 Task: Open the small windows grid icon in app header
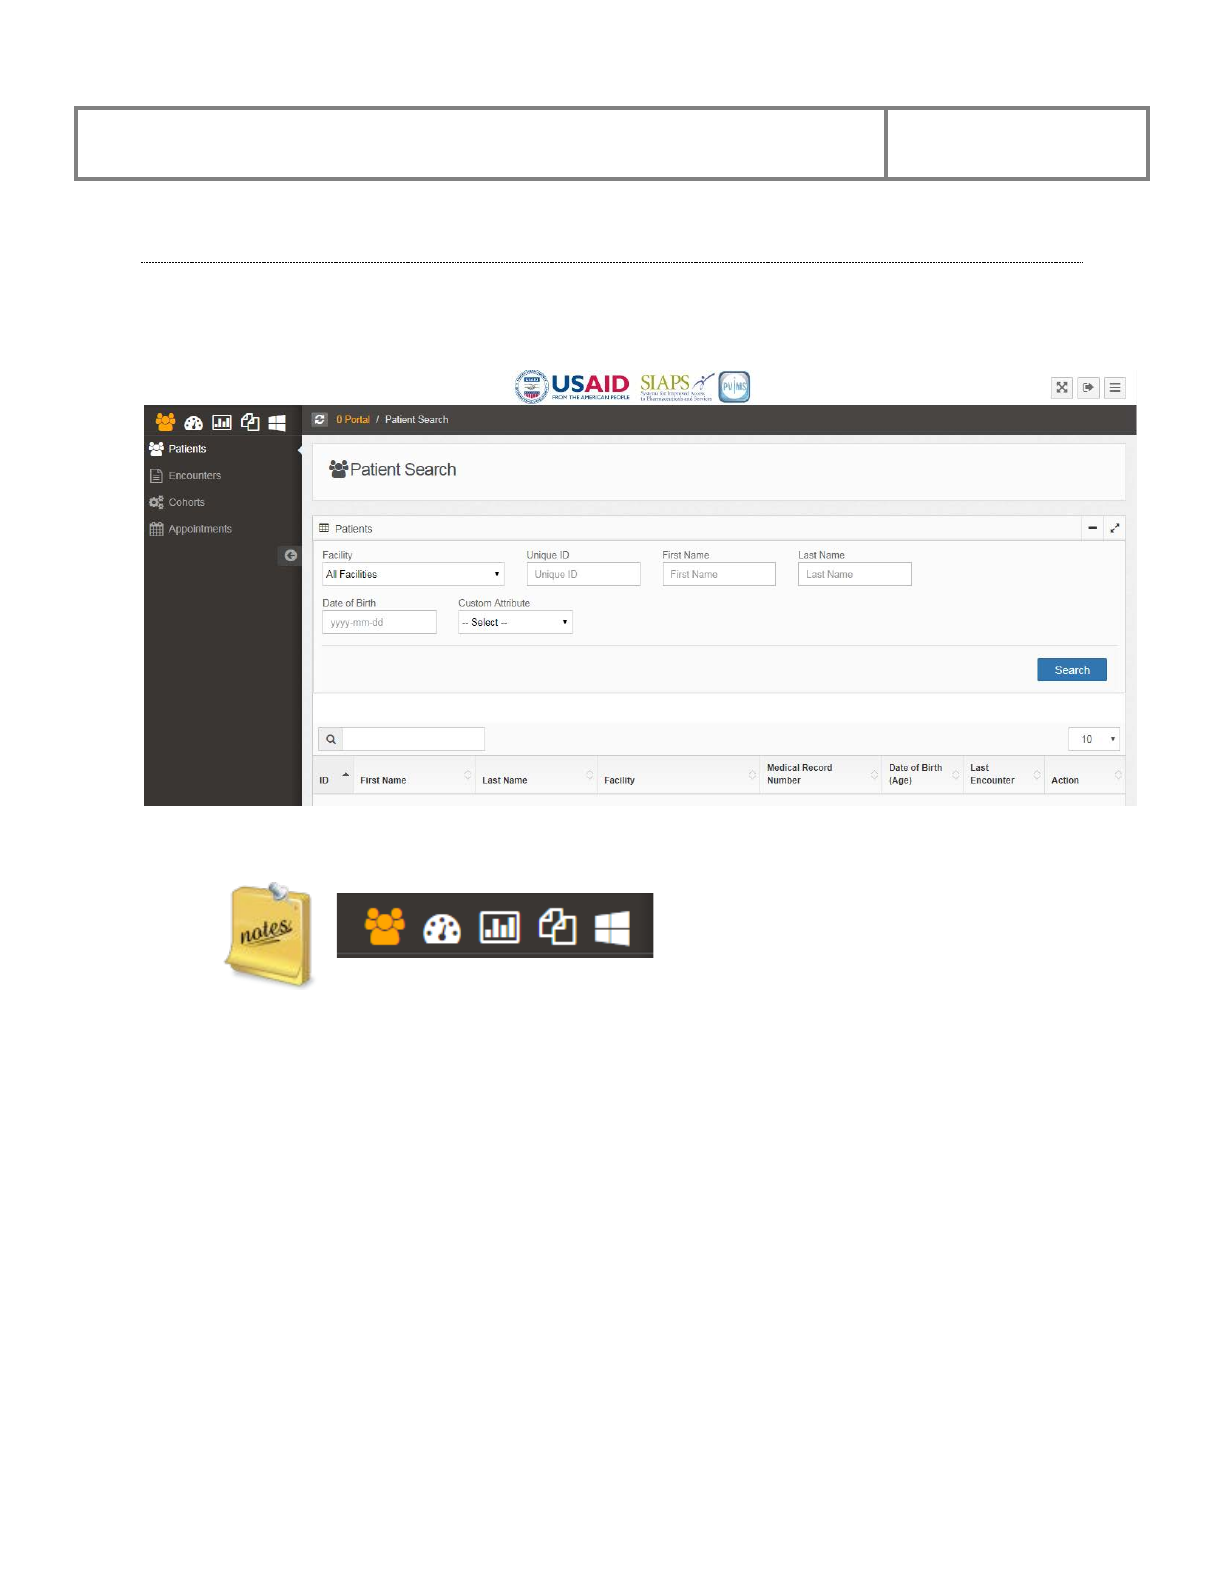tap(277, 423)
